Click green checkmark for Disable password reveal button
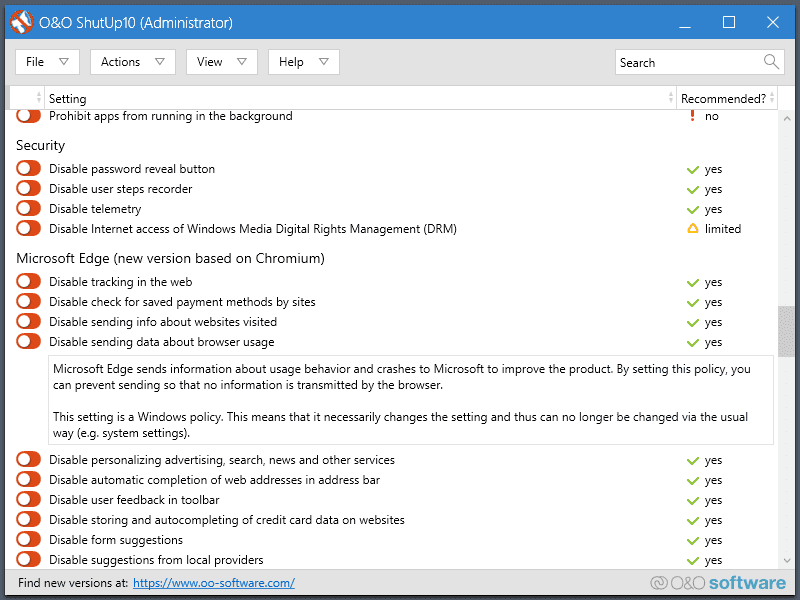This screenshot has height=600, width=800. (692, 169)
